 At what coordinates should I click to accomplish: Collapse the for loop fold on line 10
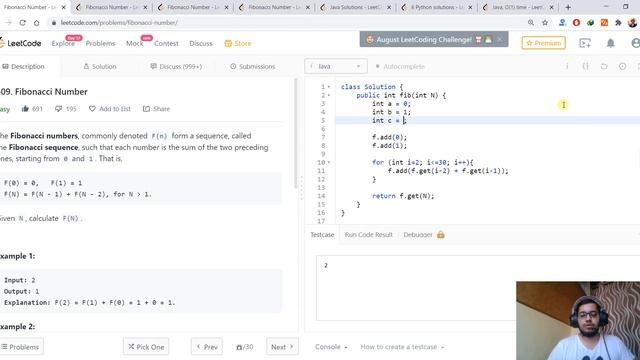click(x=329, y=162)
